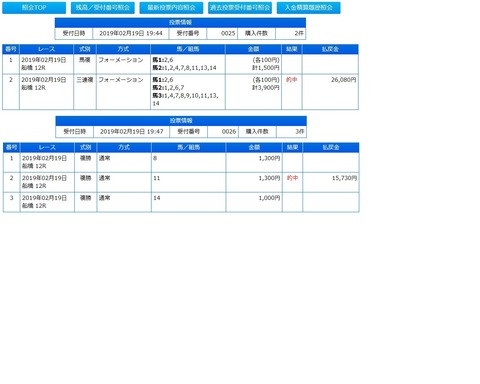Click the purchase count 2件

299,33
